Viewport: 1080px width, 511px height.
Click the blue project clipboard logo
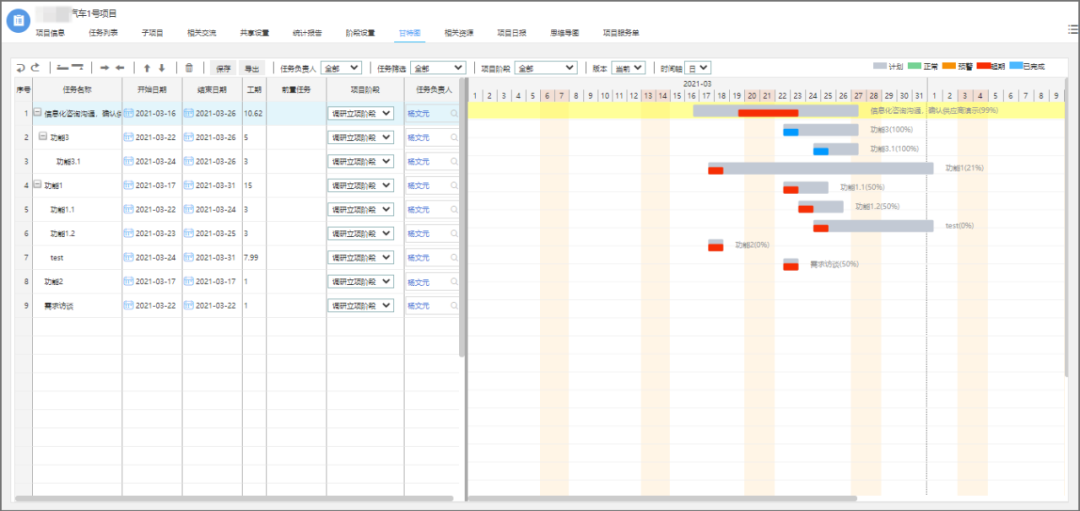19,21
